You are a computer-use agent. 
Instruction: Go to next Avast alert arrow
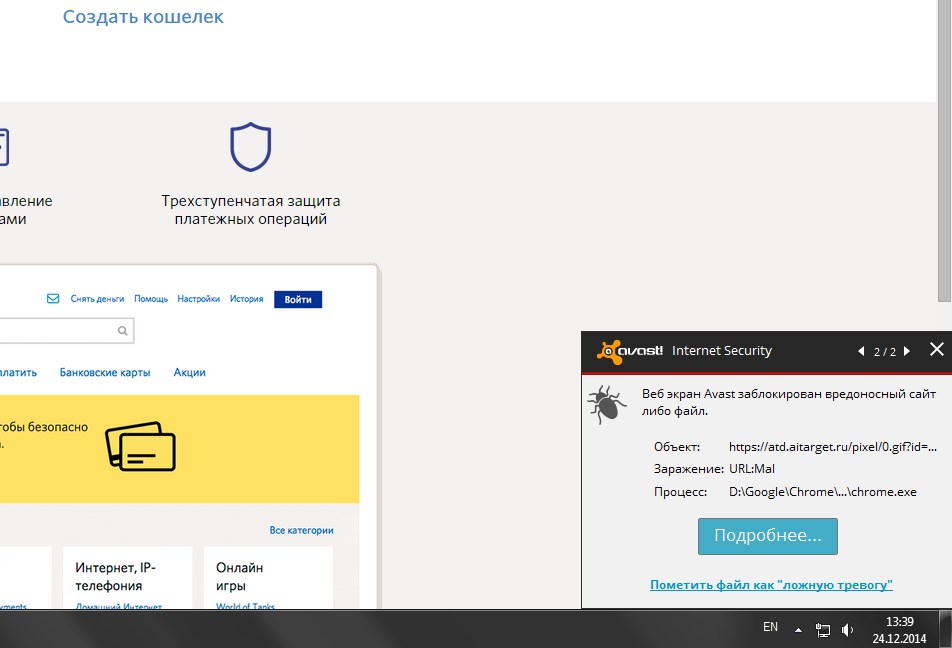pos(907,351)
